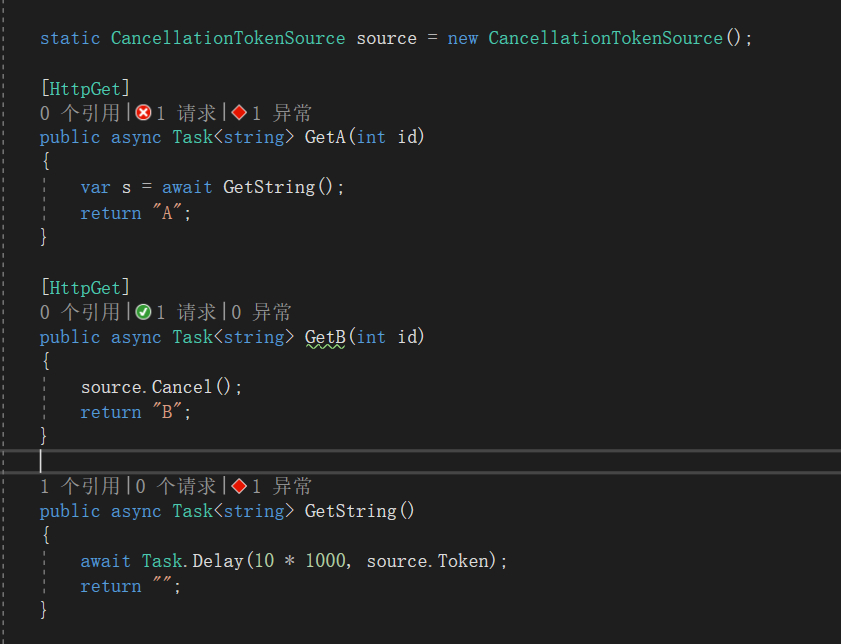
Task: Click the [HttpGet] attribute above GetA
Action: point(85,89)
